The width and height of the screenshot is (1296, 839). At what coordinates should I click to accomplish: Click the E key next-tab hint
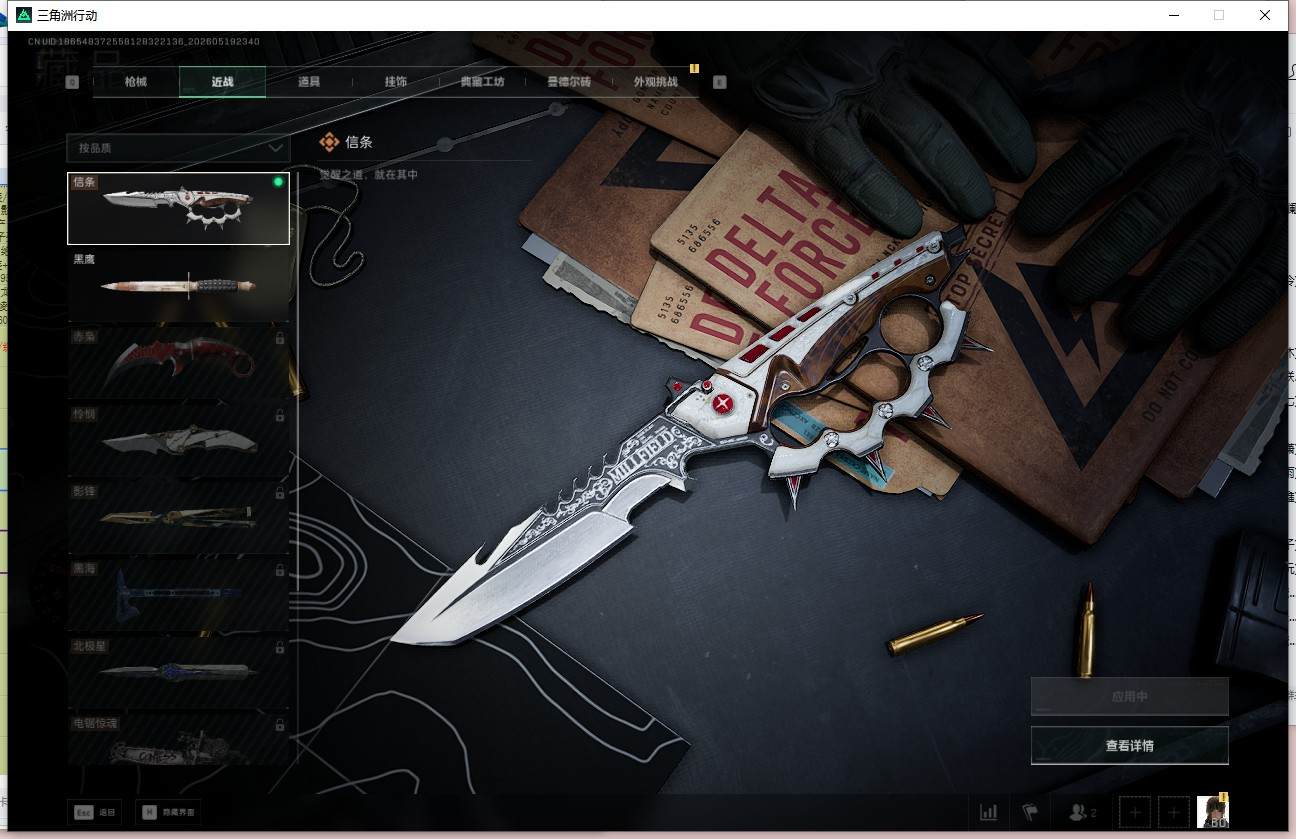click(720, 82)
